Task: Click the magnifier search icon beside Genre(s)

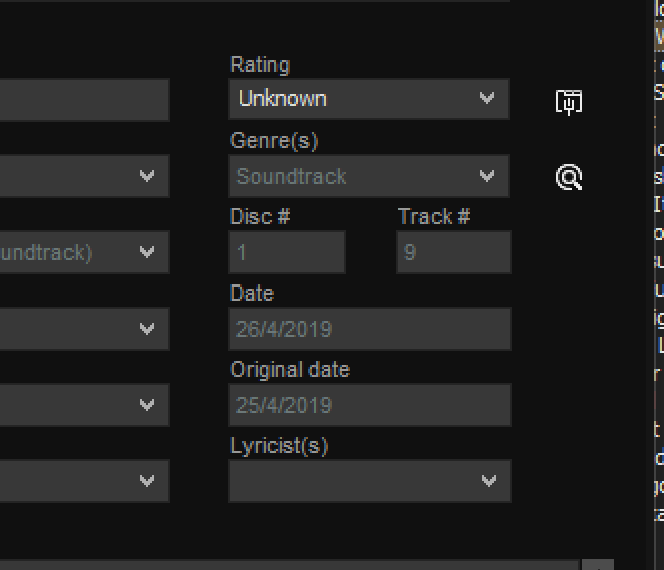Action: (569, 177)
